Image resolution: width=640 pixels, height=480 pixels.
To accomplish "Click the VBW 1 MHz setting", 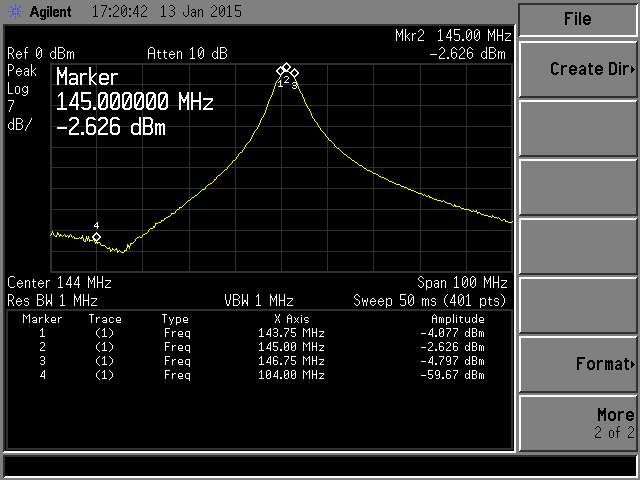I will [x=258, y=300].
